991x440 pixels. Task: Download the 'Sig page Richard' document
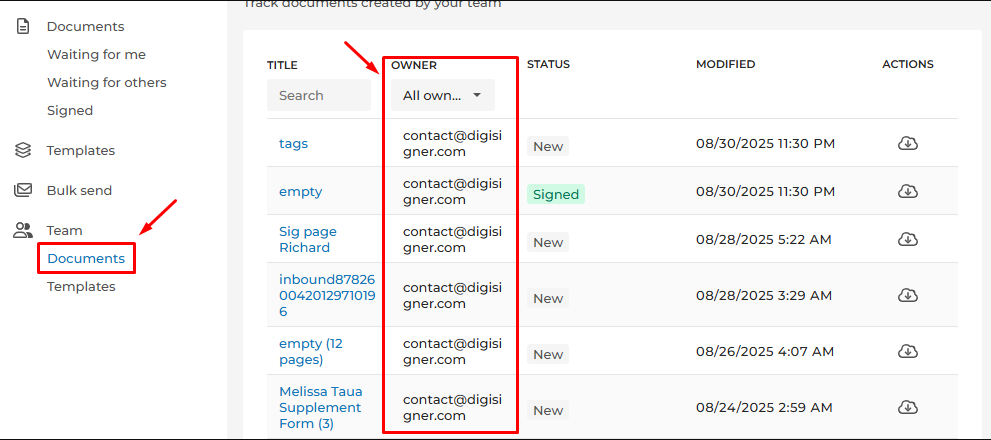click(907, 239)
